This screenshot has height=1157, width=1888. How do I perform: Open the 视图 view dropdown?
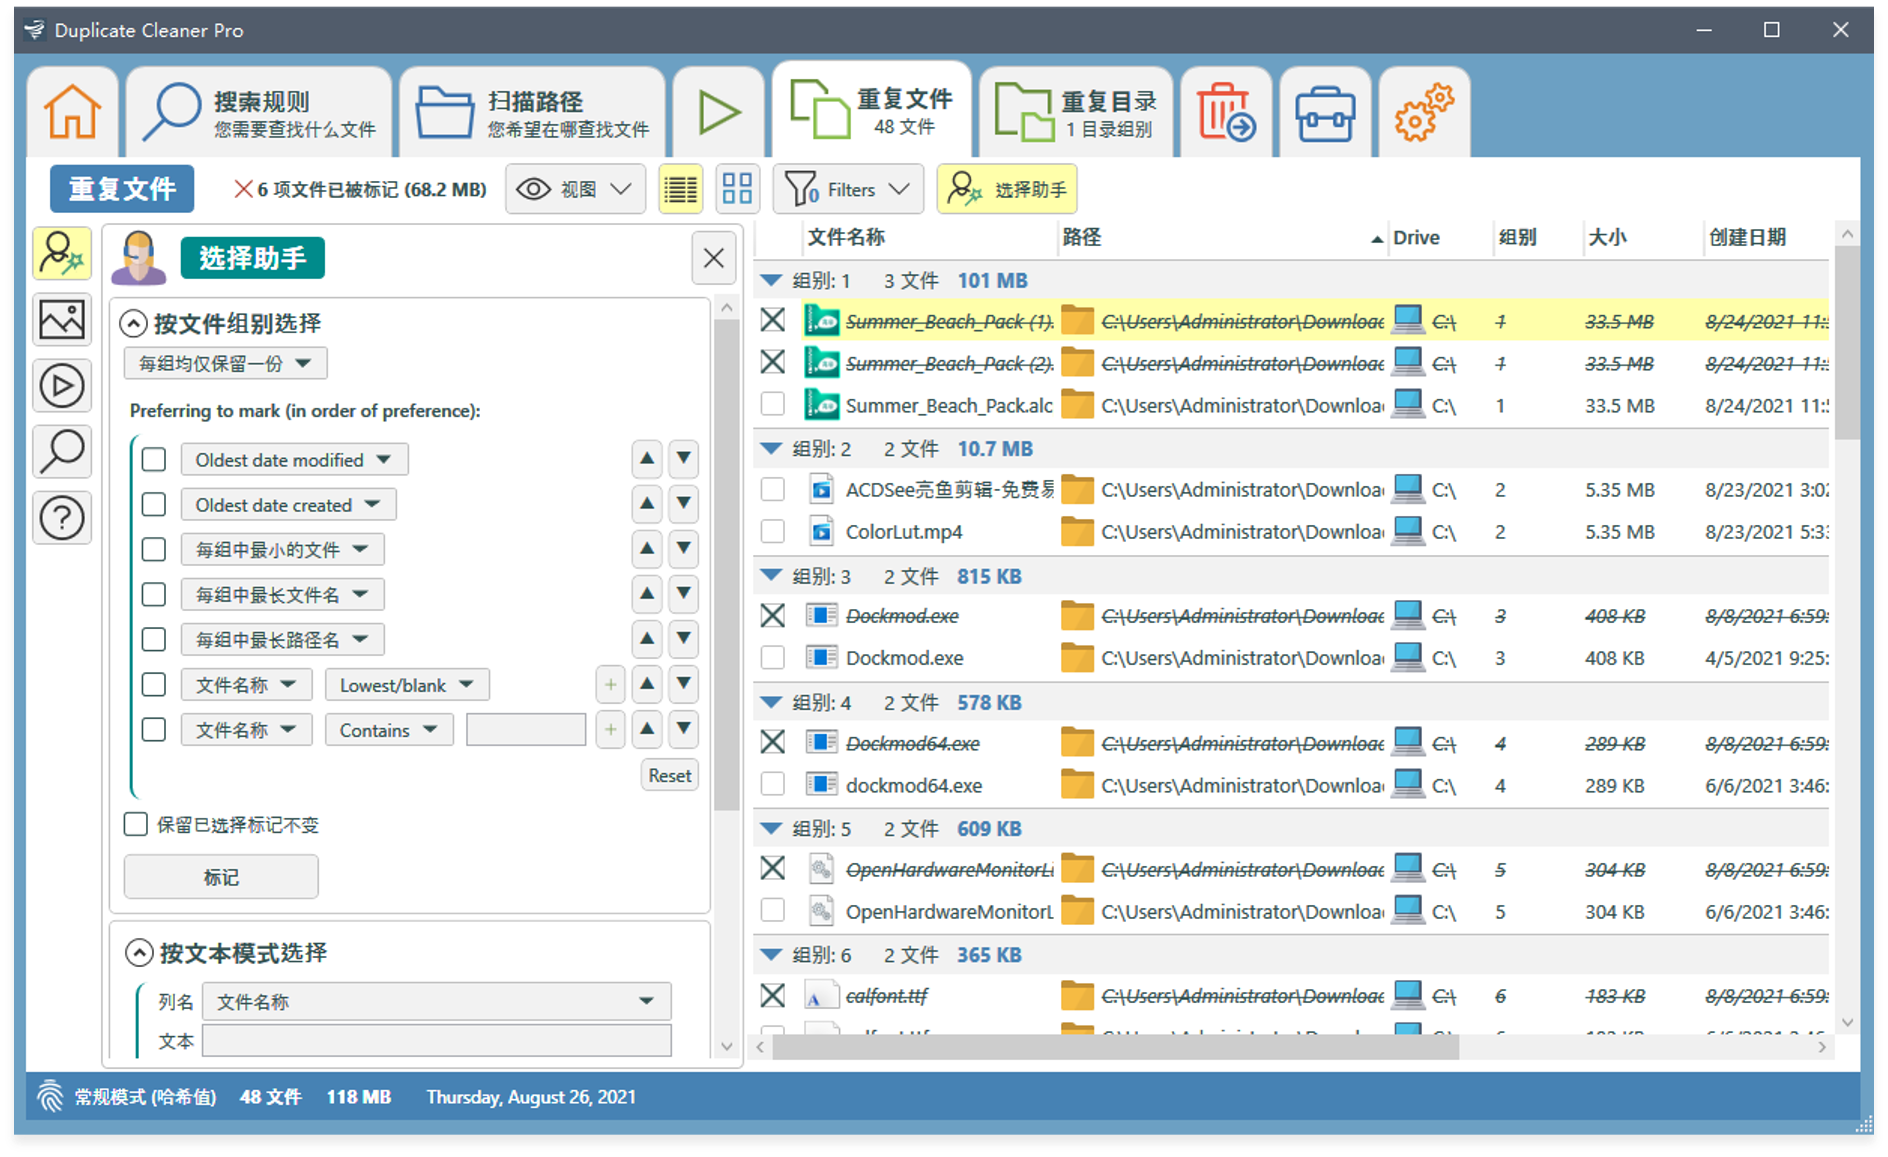575,189
